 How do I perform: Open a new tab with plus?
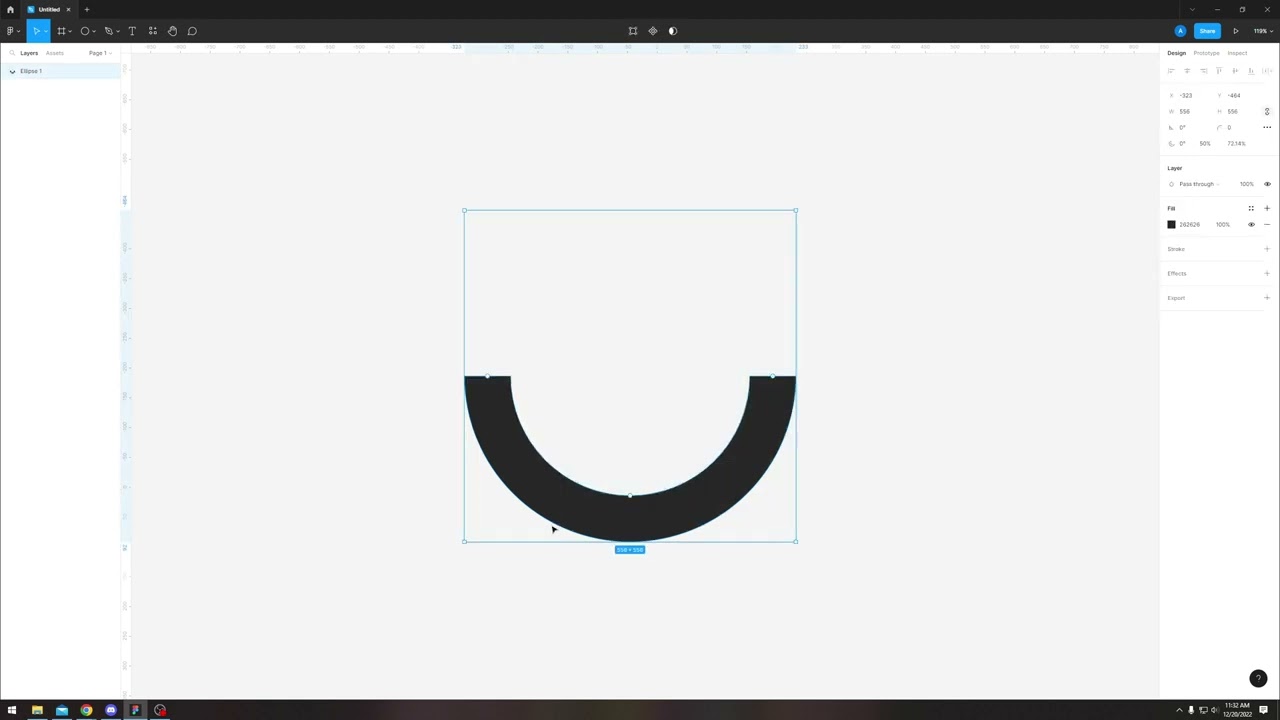pyautogui.click(x=87, y=9)
